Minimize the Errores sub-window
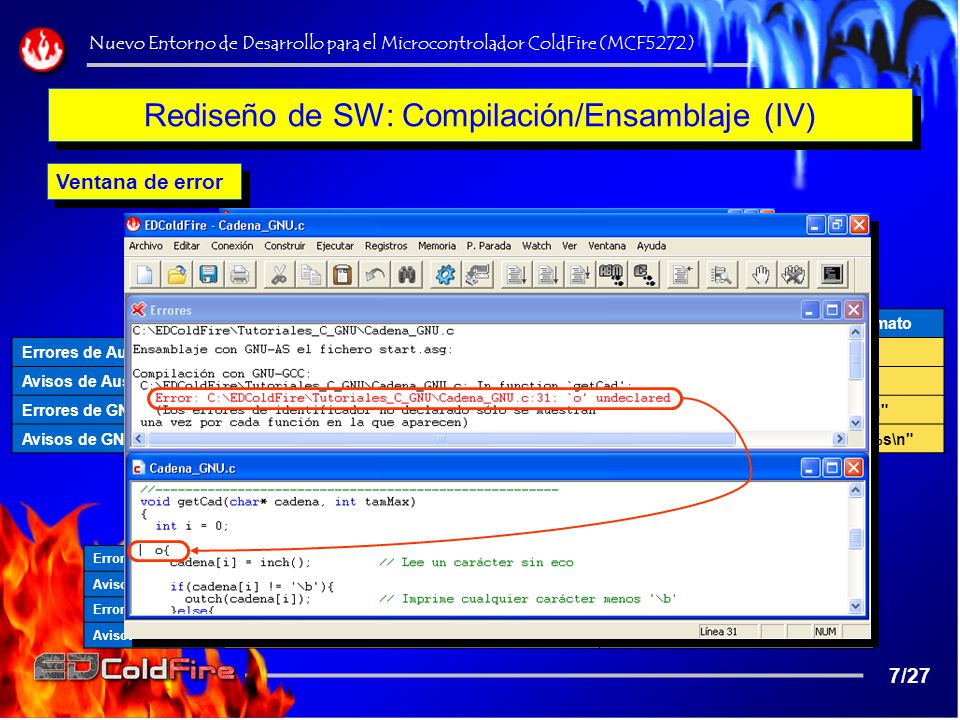This screenshot has width=960, height=720. pos(810,310)
